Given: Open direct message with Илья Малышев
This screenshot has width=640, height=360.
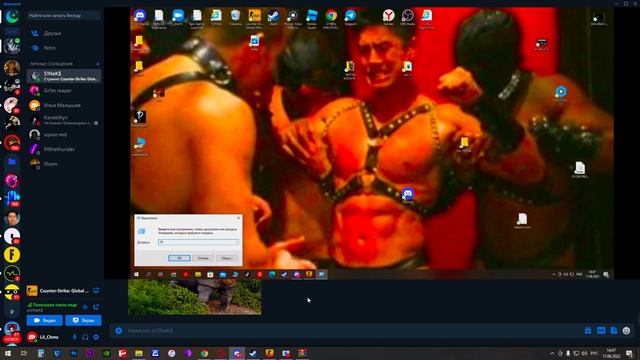Looking at the screenshot, I should pos(64,105).
